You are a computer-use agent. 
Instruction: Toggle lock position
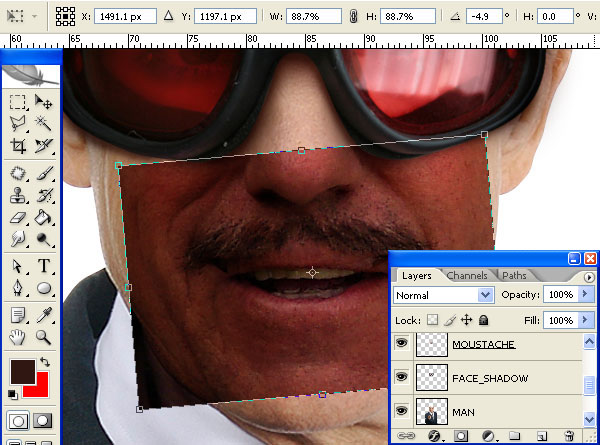pos(466,320)
